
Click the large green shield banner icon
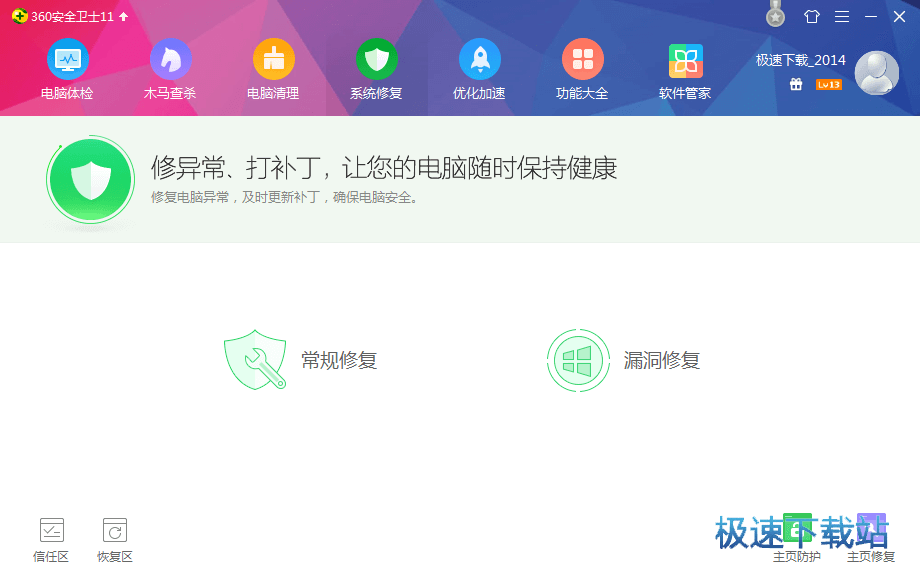pos(90,179)
